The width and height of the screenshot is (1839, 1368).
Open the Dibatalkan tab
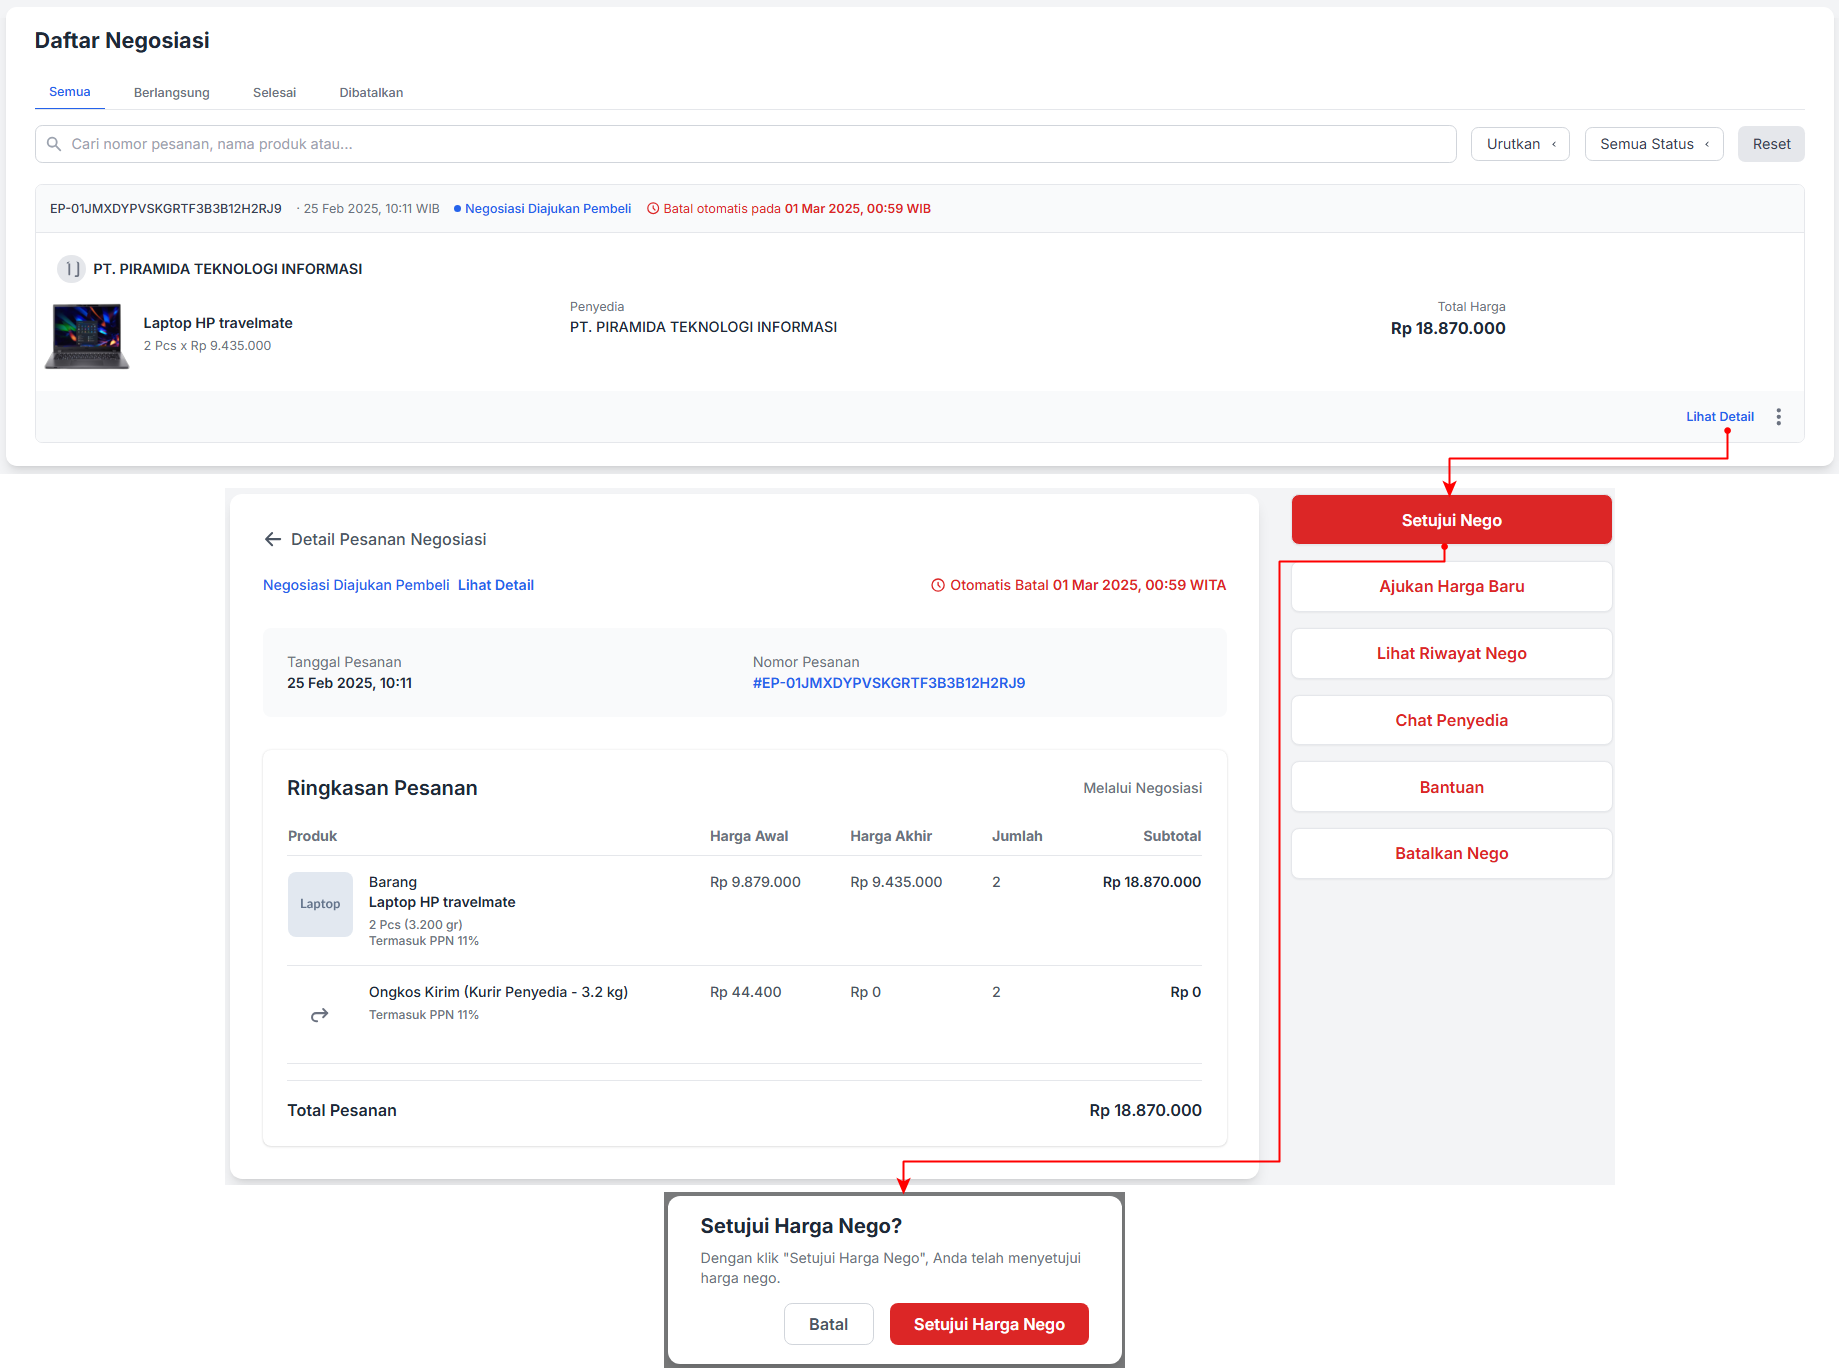(371, 93)
